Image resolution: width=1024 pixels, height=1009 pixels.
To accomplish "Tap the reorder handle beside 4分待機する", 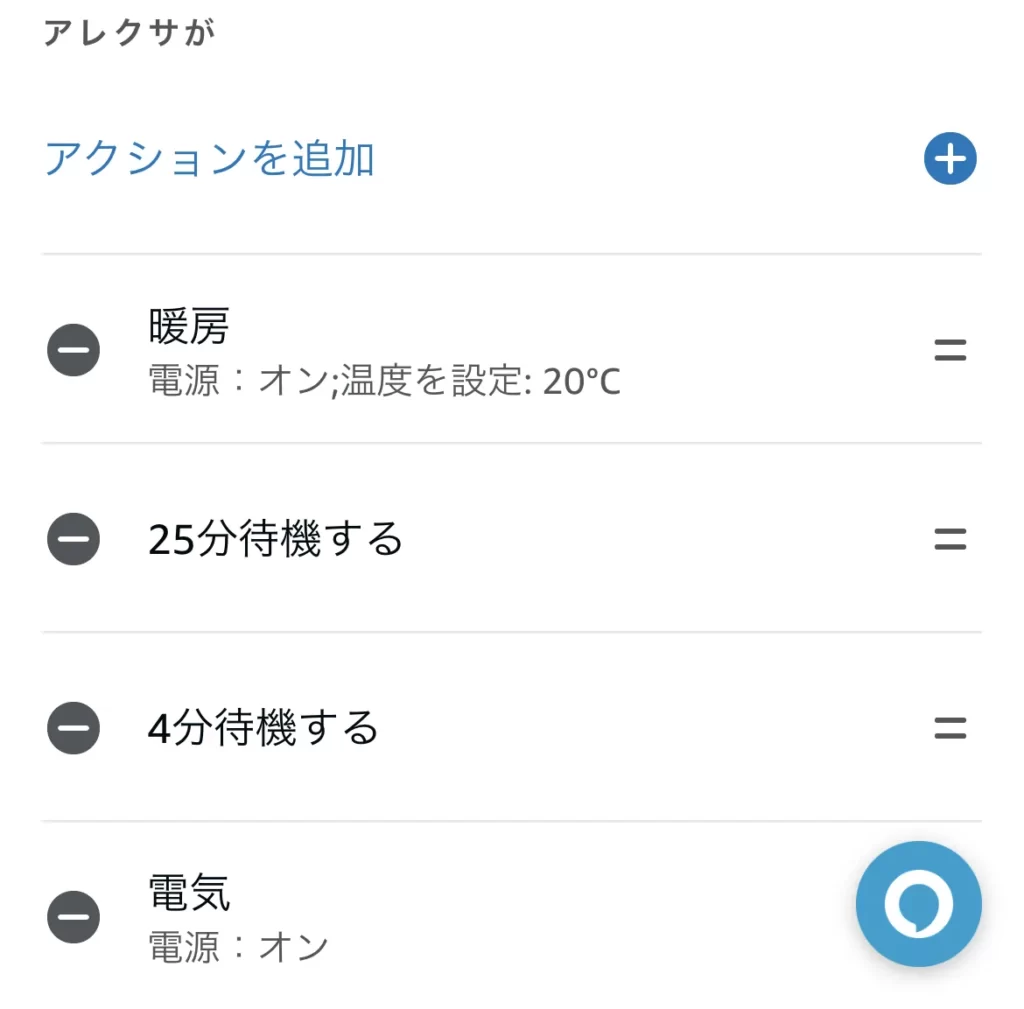I will tap(950, 728).
